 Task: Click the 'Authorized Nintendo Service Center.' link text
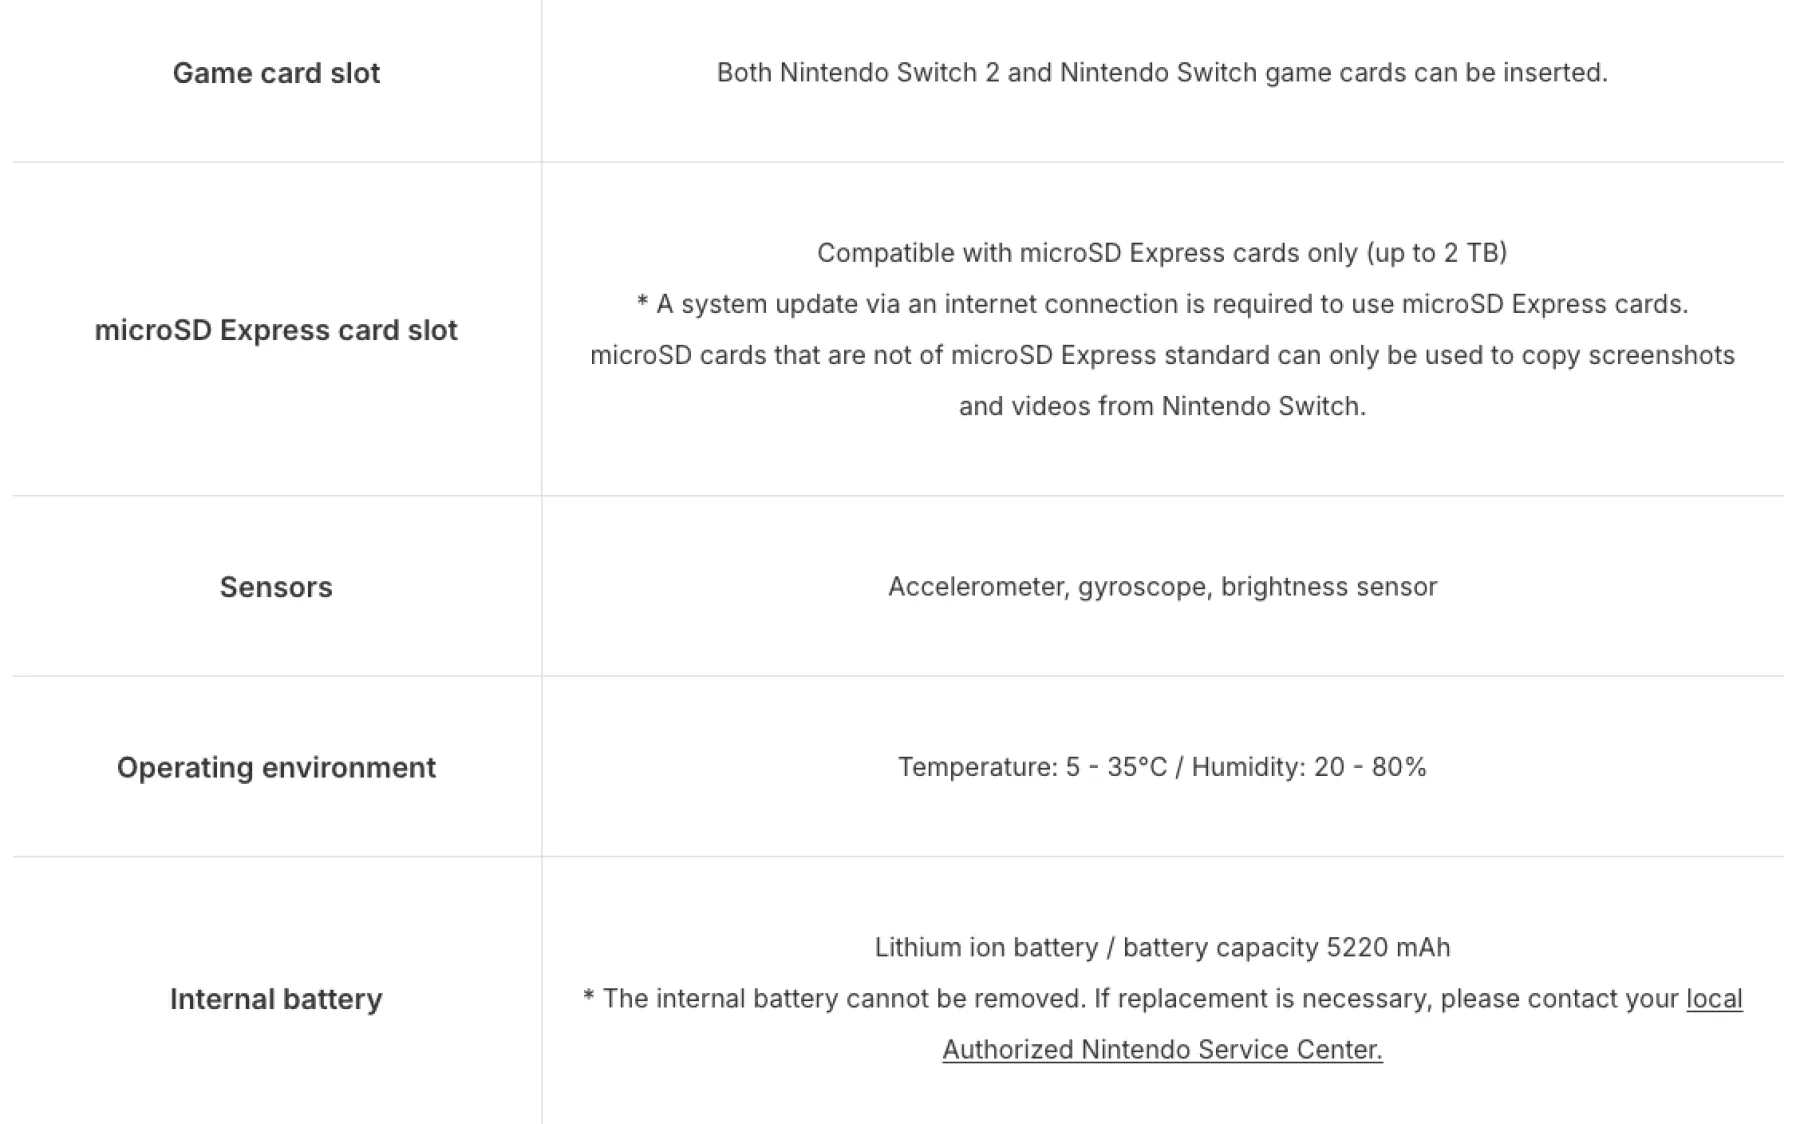pos(1162,1049)
